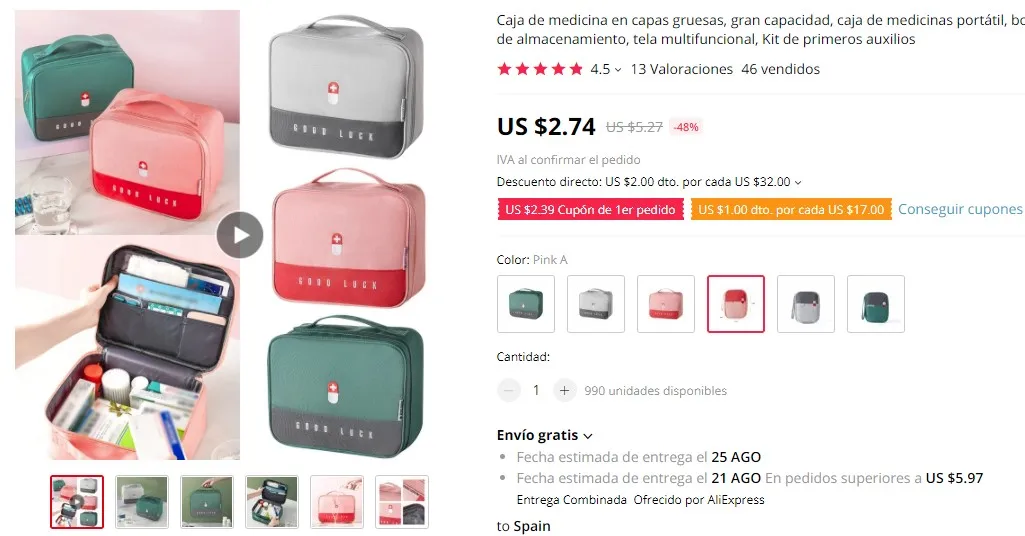
Task: Decrease quantity with the minus button
Action: point(509,390)
